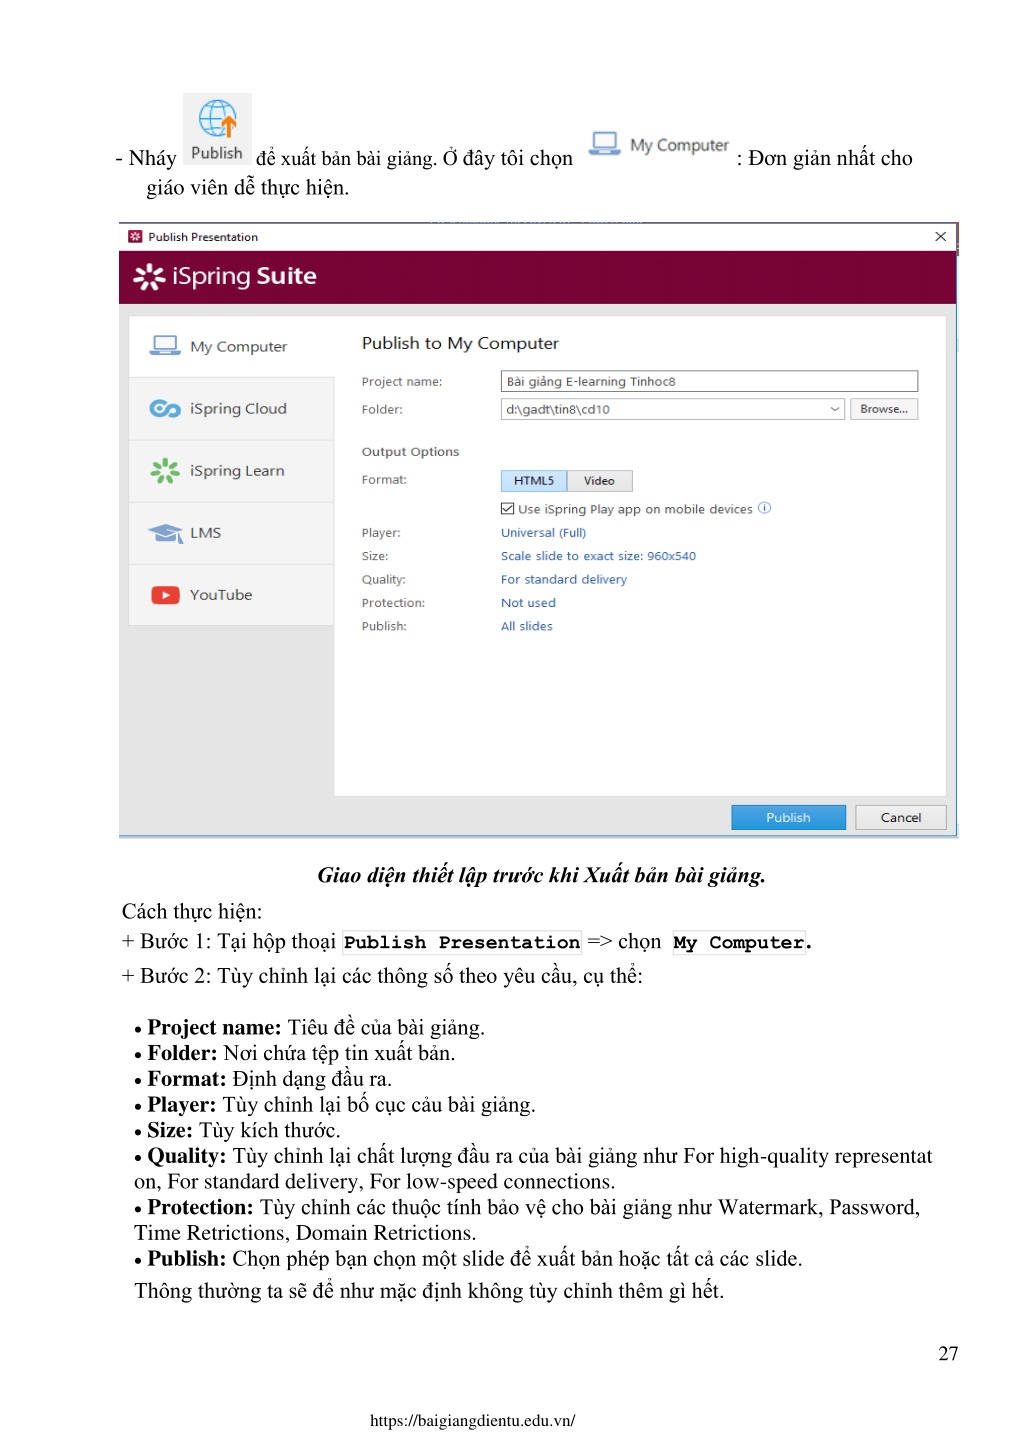This screenshot has height=1447, width=1023.
Task: Click page number 27
Action: (x=948, y=1353)
